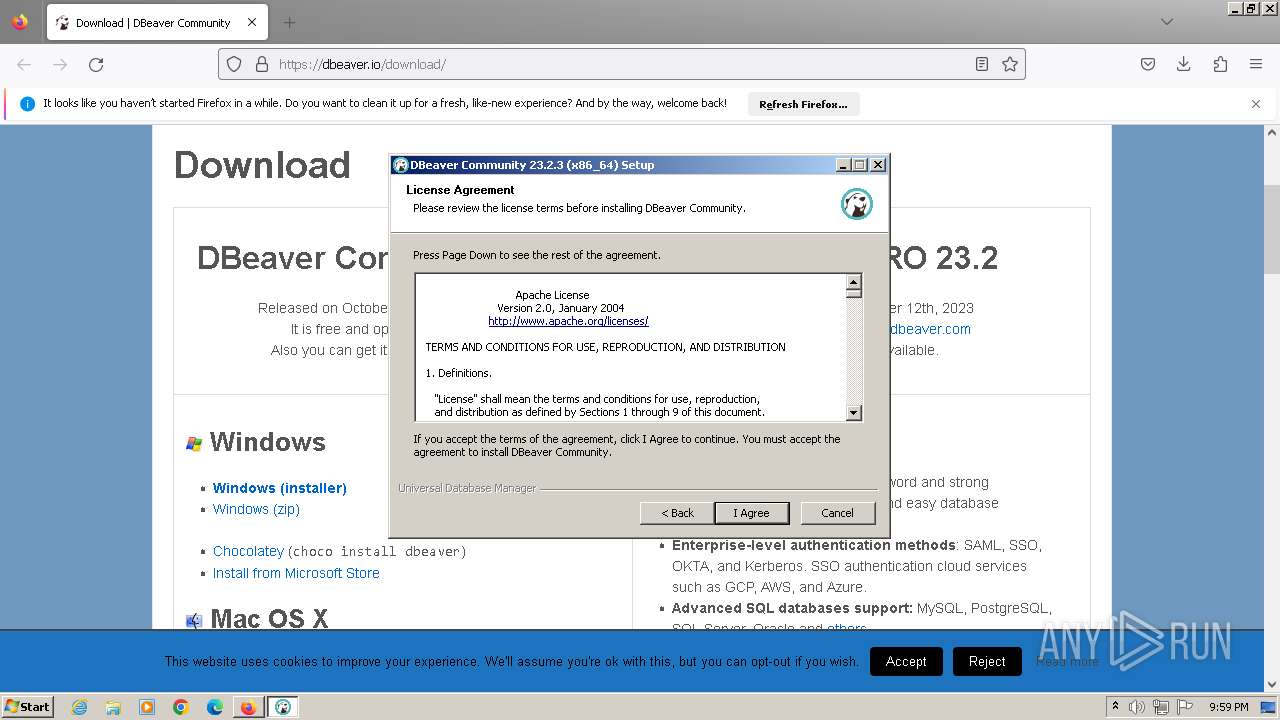Open the volume speaker tray icon
This screenshot has width=1280, height=720.
coord(1137,707)
